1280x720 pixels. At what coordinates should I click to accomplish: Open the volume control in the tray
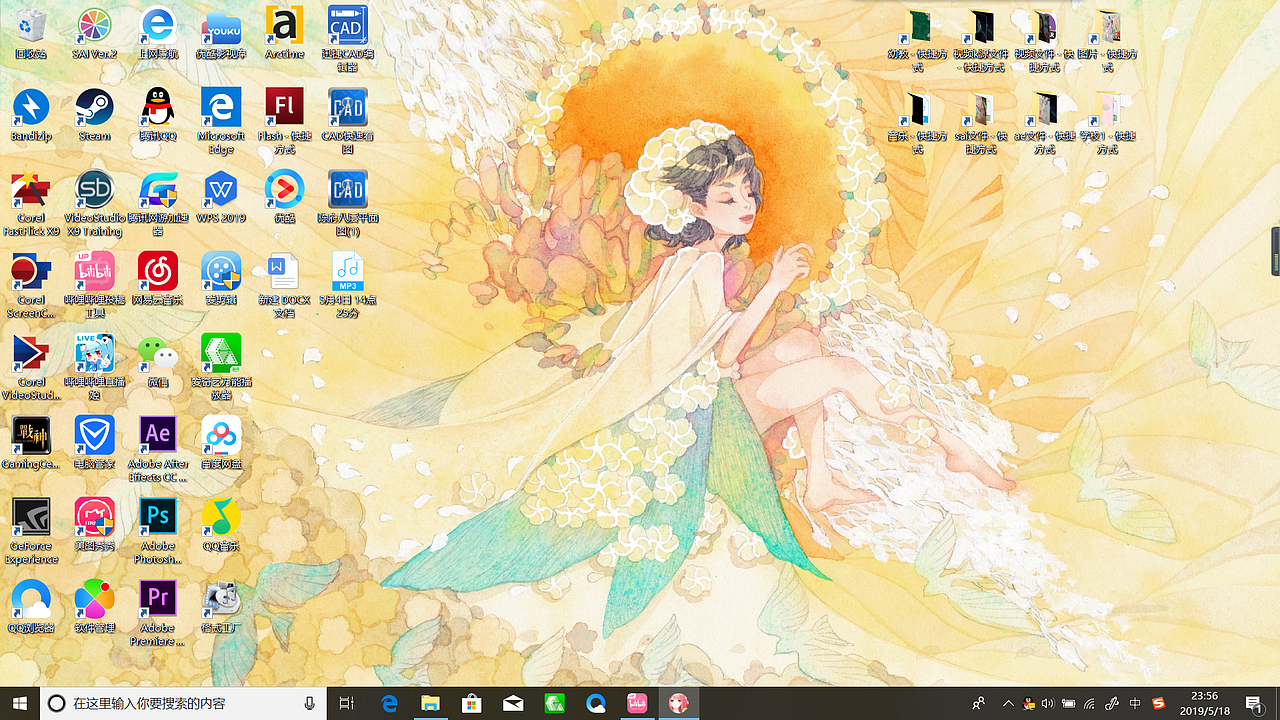1048,703
